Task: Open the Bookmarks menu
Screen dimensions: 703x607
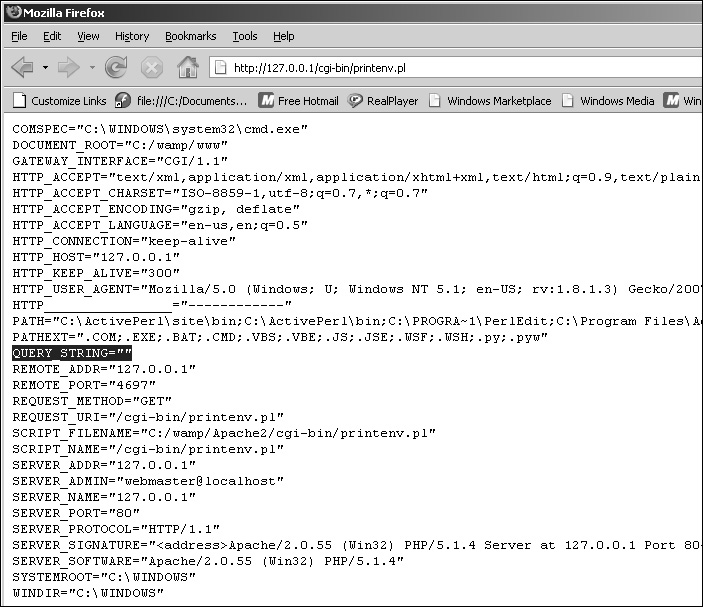Action: pos(190,36)
